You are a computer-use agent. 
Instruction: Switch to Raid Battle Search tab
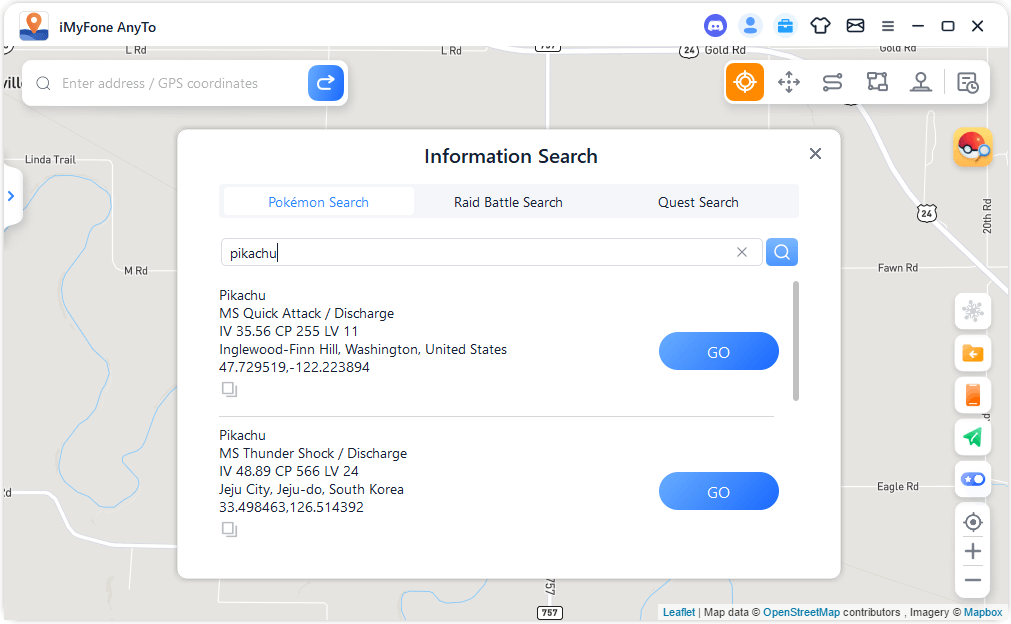[x=508, y=202]
